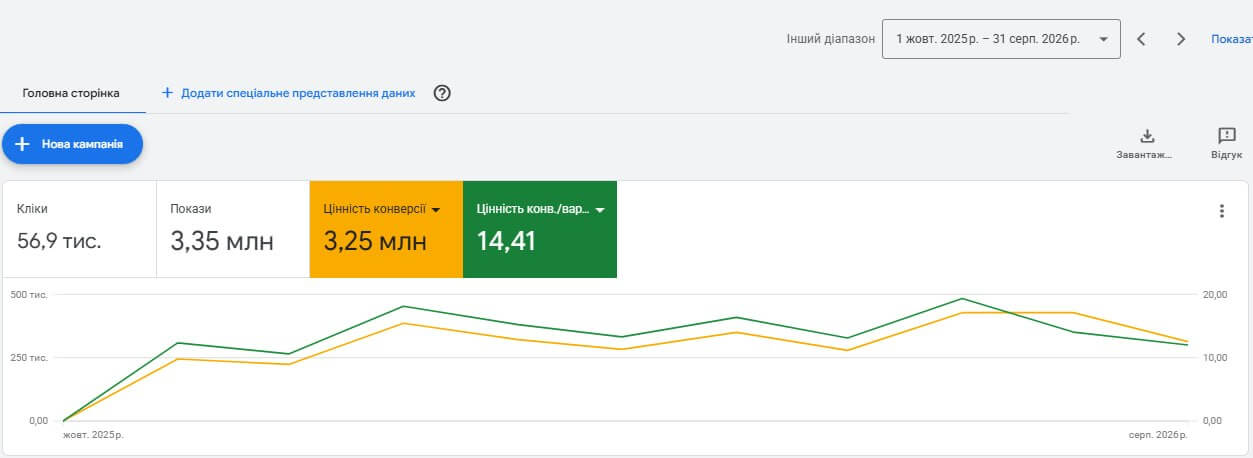Open the Головна сторінка tab
Viewport: 1253px width, 458px height.
pyautogui.click(x=71, y=93)
